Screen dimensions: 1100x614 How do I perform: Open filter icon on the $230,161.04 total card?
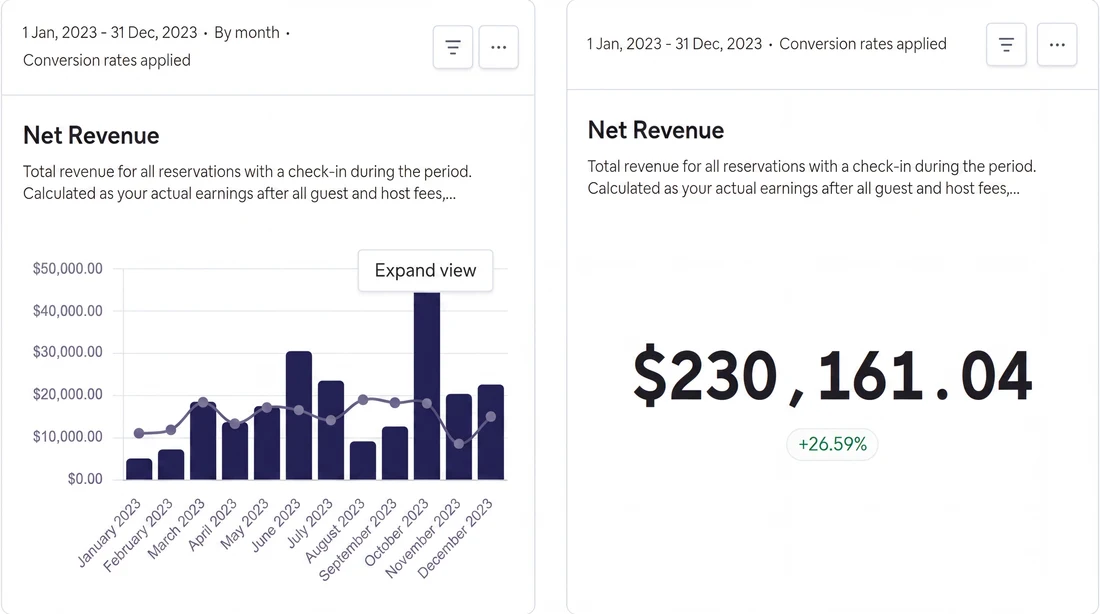coord(1006,44)
